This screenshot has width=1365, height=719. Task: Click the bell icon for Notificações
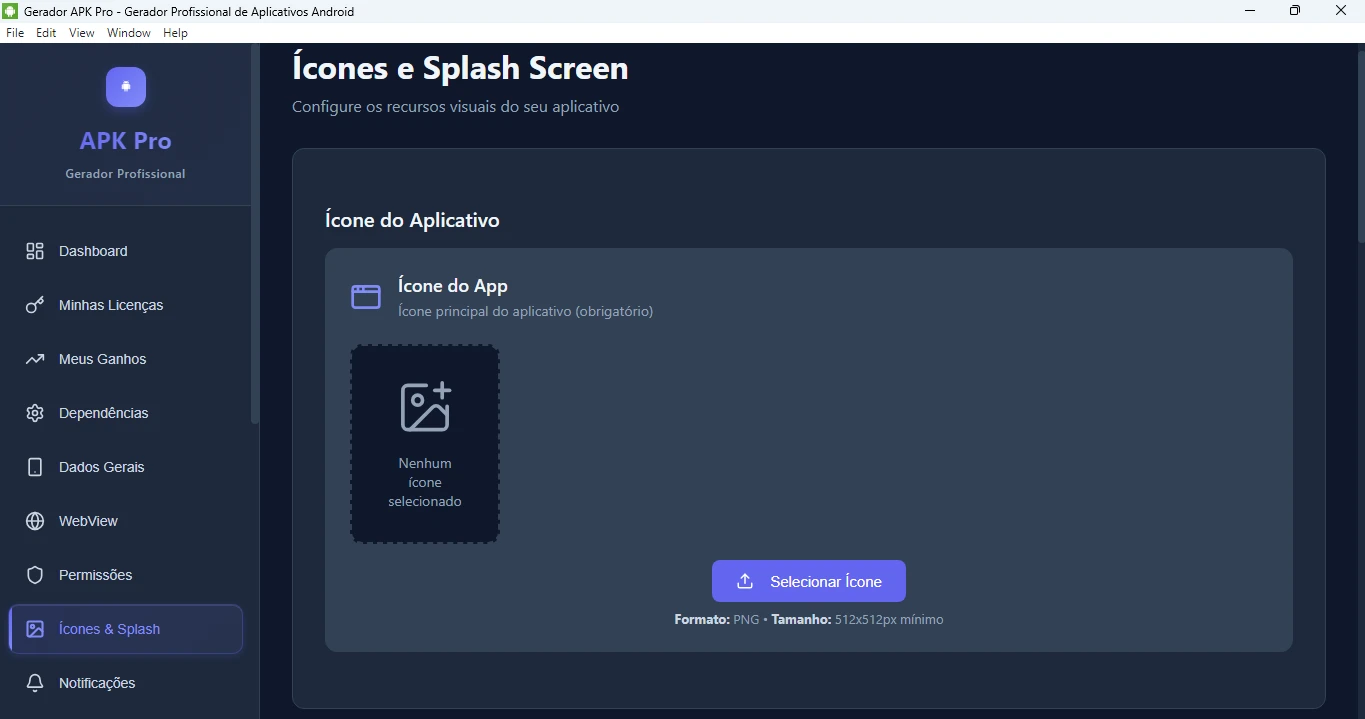35,683
